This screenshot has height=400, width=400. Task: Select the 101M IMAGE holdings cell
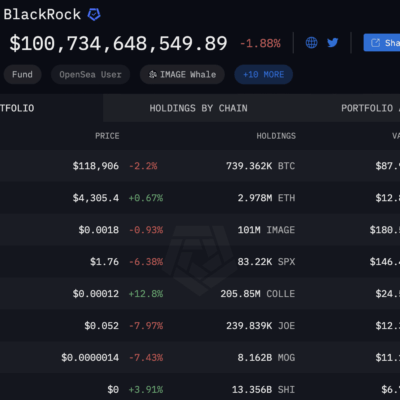[266, 230]
